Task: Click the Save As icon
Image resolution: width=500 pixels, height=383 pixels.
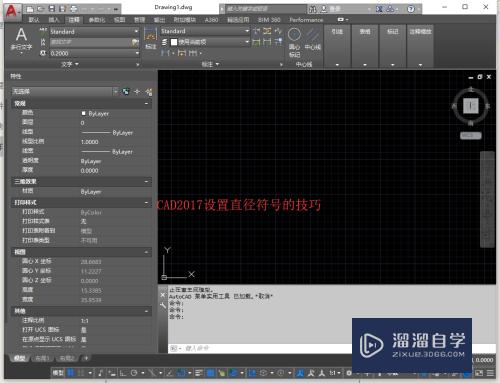Action: click(62, 8)
